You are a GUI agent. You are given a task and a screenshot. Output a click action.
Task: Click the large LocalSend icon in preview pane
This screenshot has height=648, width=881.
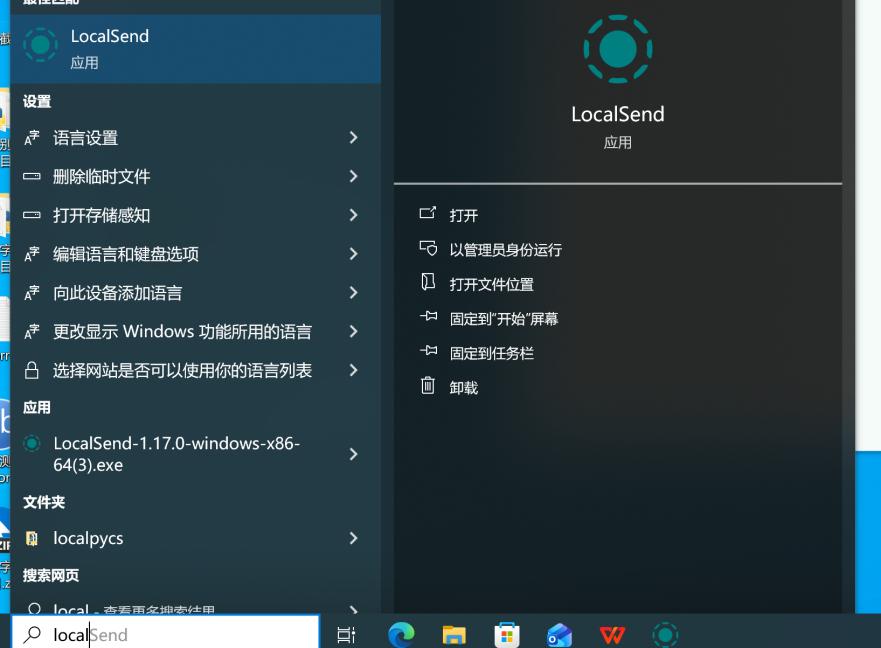click(617, 49)
